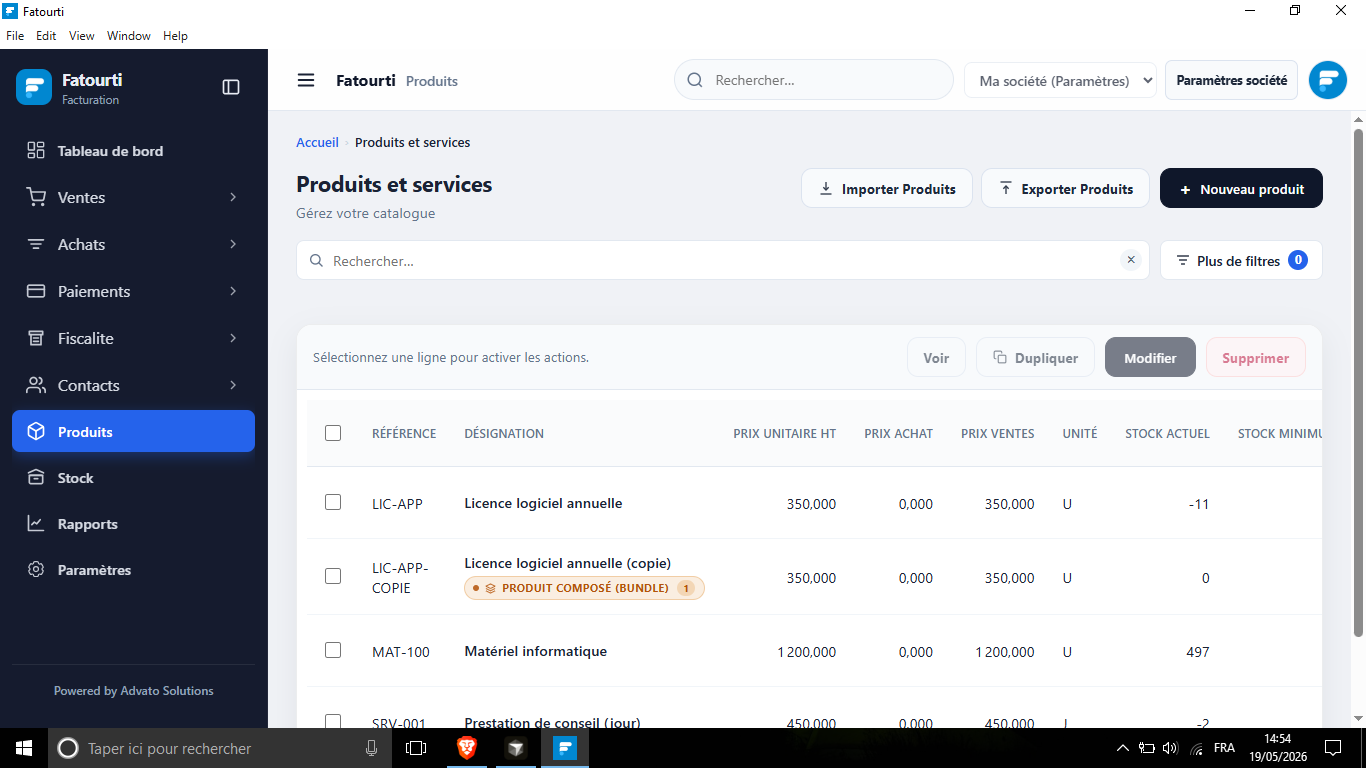The height and width of the screenshot is (768, 1366).
Task: Open Task View on the taskbar
Action: click(416, 748)
